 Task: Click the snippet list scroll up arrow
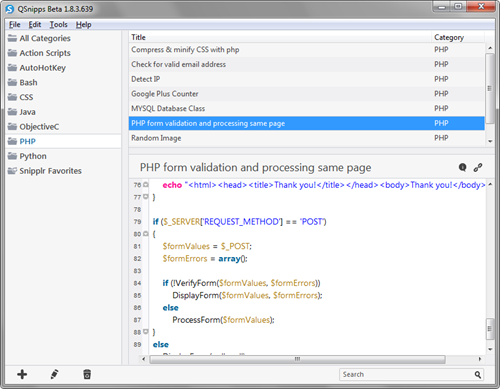[x=490, y=48]
